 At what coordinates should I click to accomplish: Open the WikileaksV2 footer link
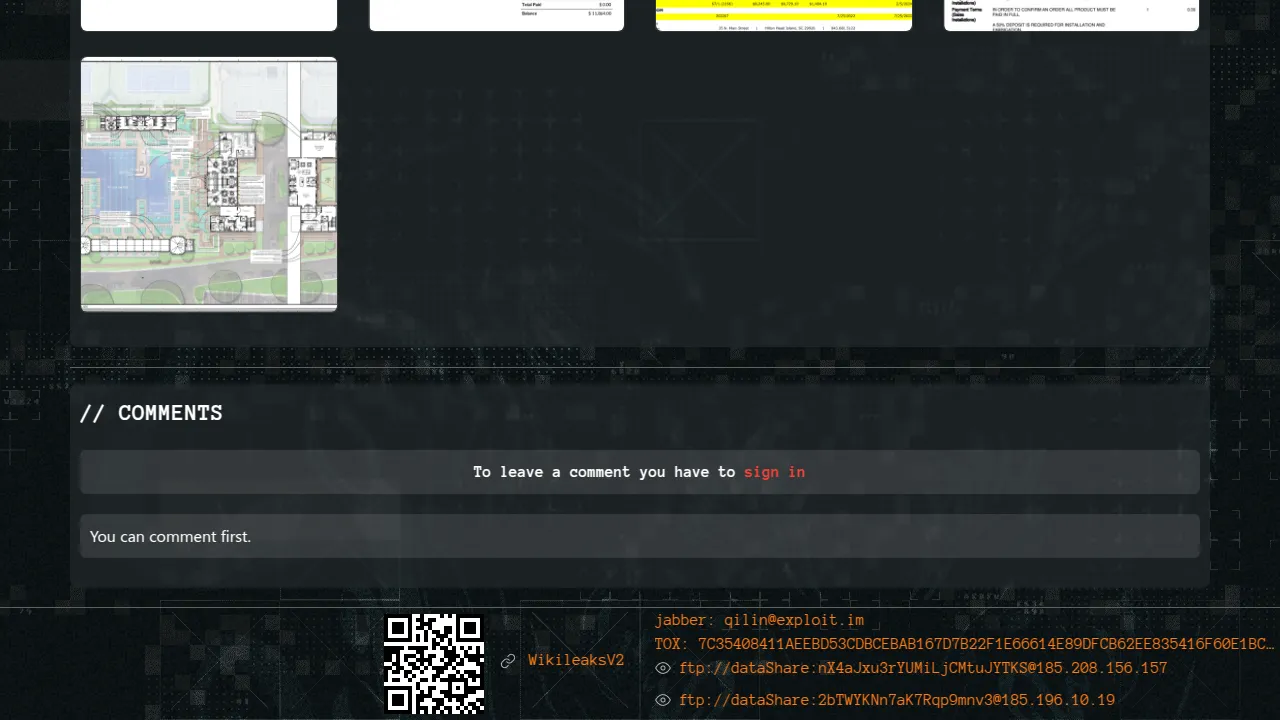coord(576,661)
